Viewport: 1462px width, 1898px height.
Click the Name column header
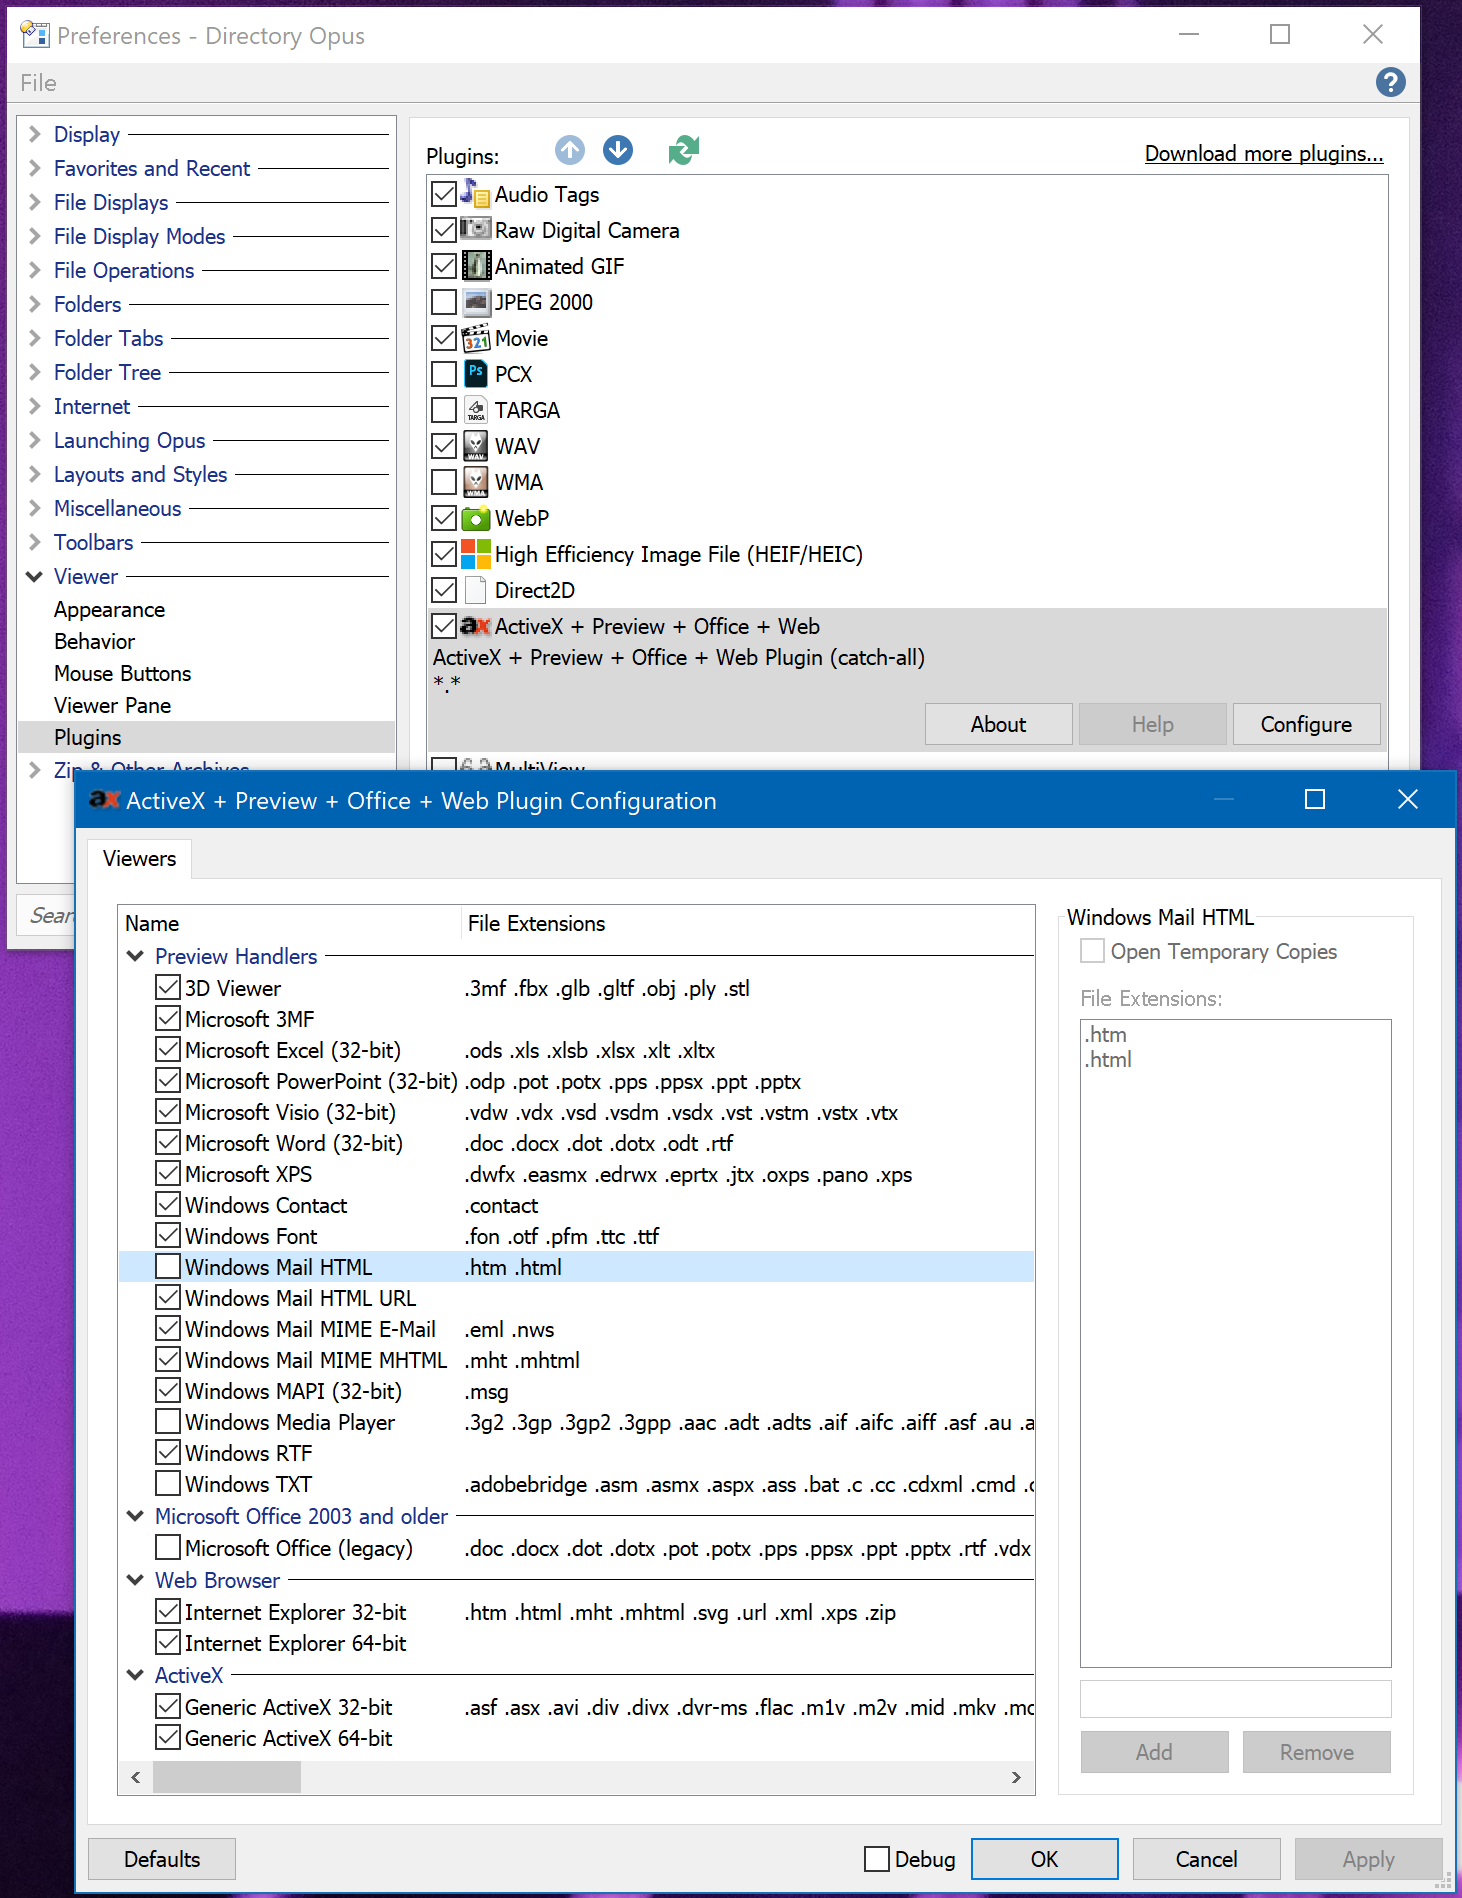coord(290,923)
